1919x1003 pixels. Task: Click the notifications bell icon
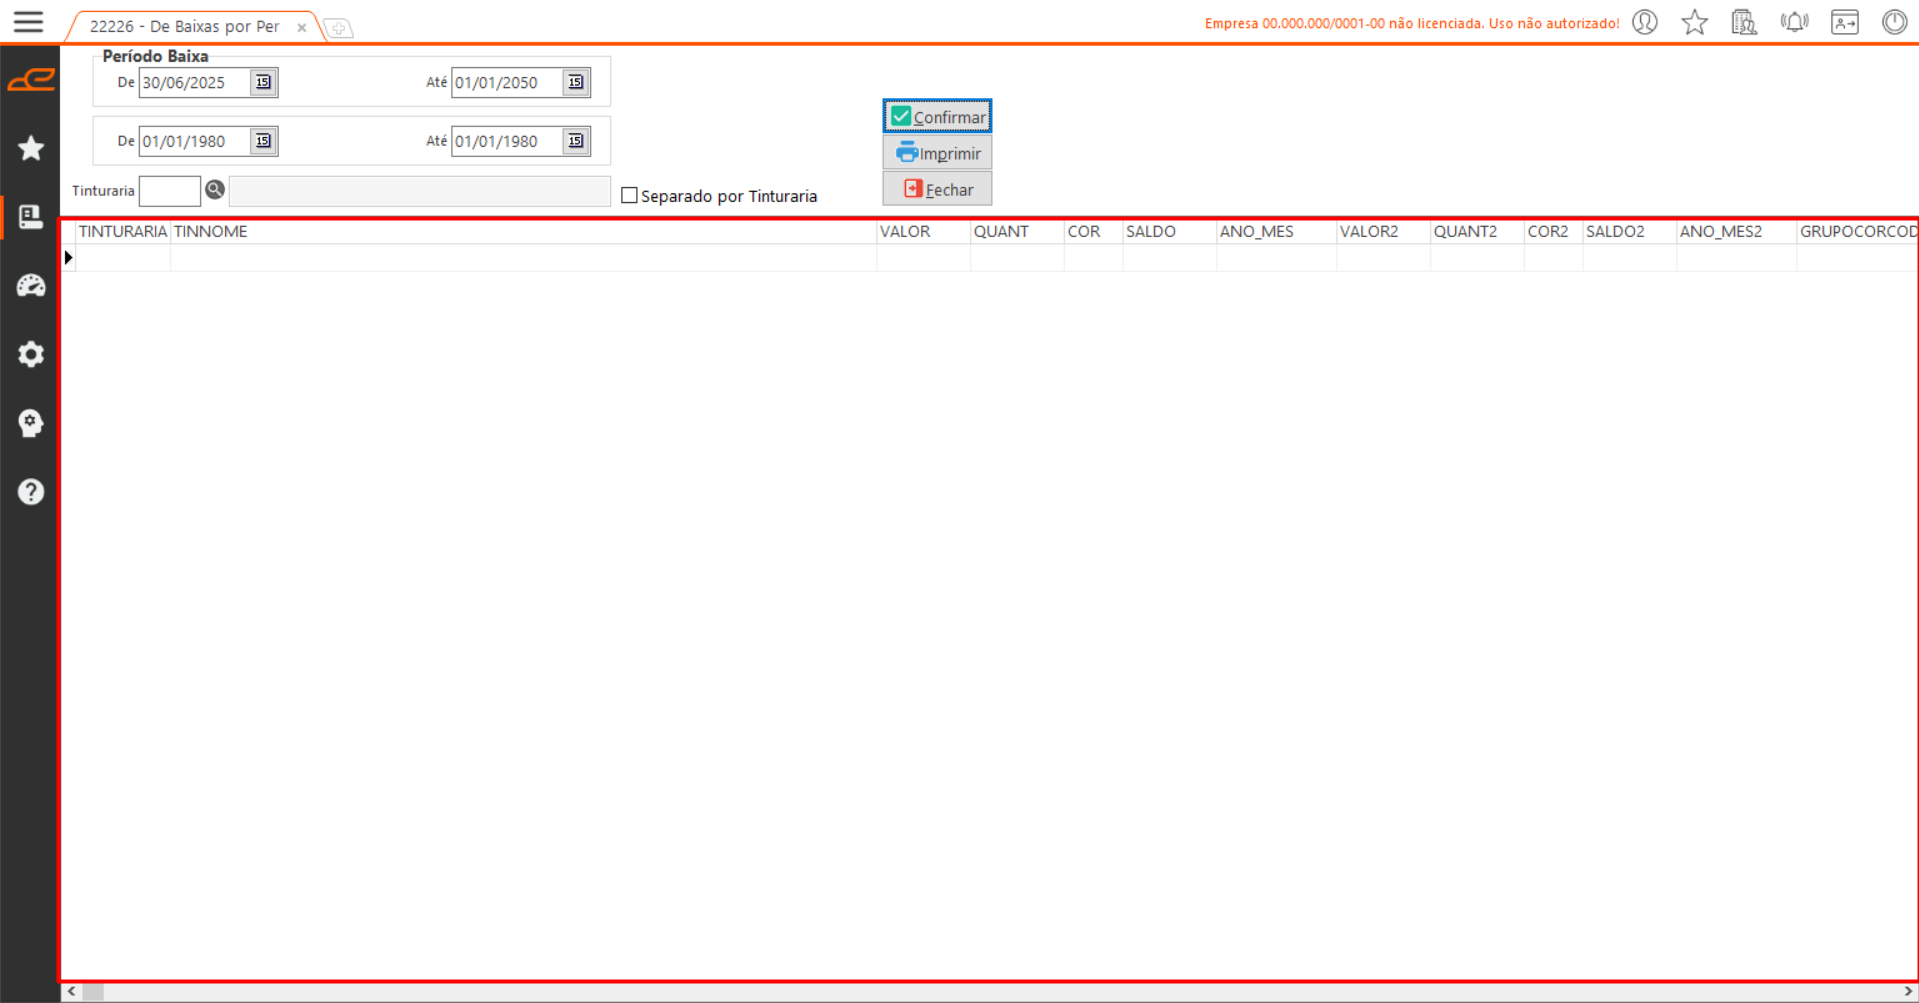click(1794, 22)
